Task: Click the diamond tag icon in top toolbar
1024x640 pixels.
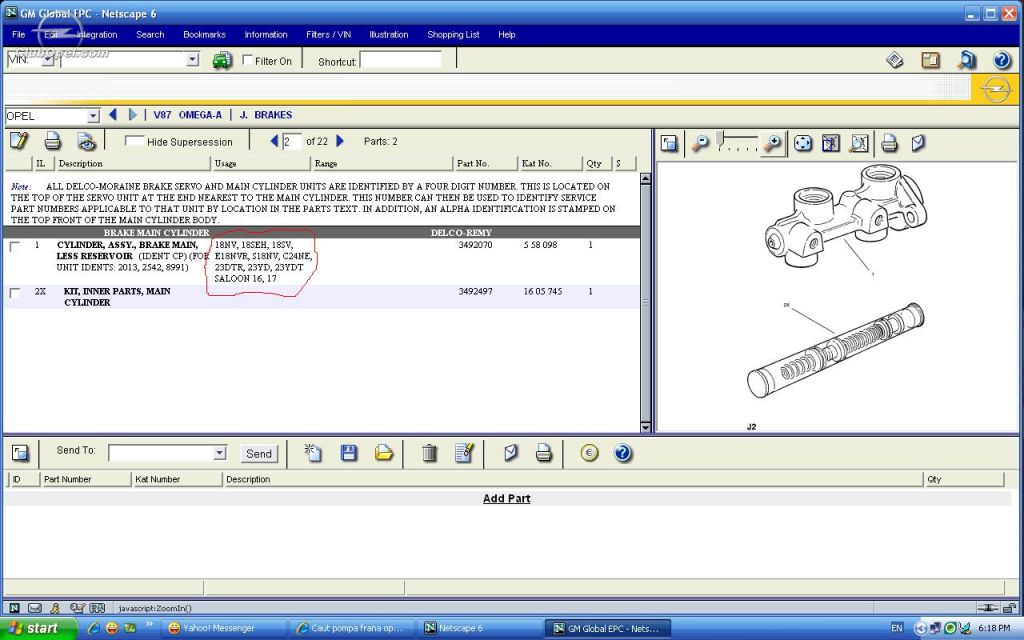Action: (895, 60)
